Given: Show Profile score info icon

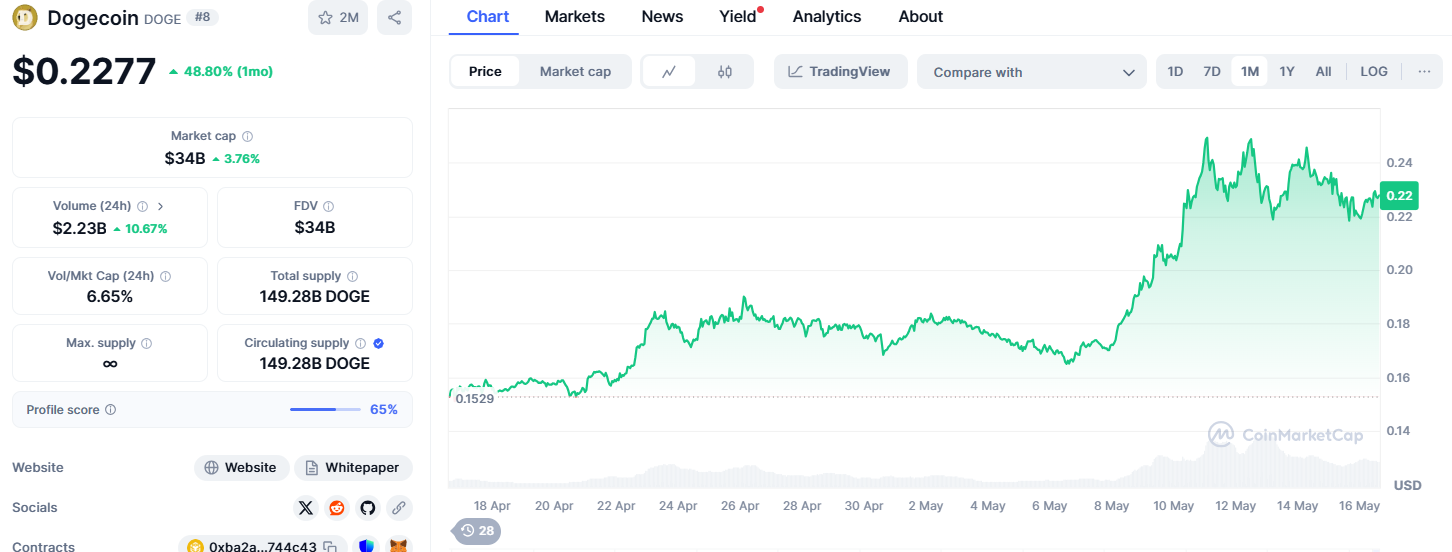Looking at the screenshot, I should (111, 410).
